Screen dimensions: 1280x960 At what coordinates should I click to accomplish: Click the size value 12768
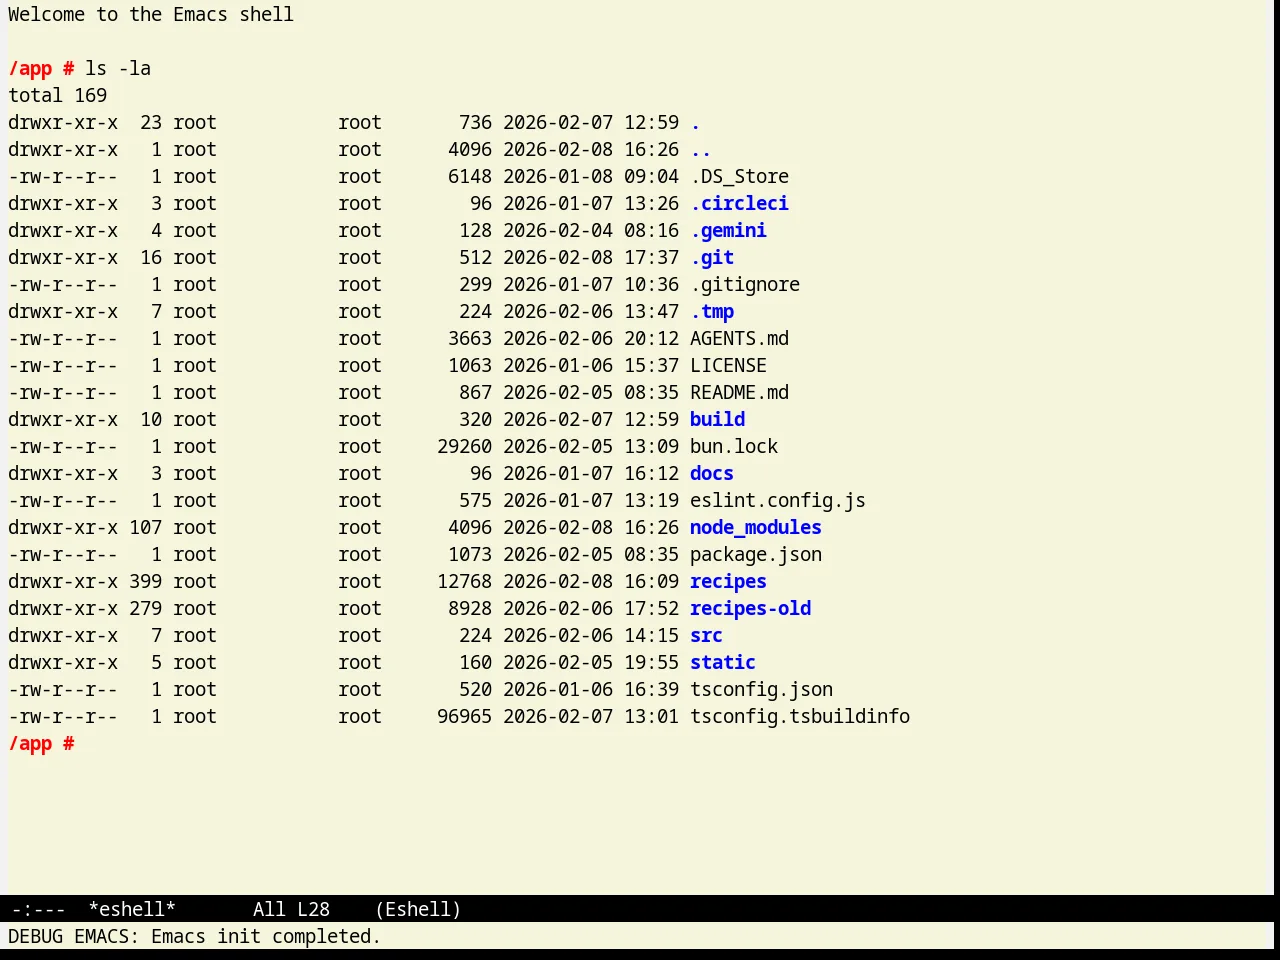pos(464,581)
